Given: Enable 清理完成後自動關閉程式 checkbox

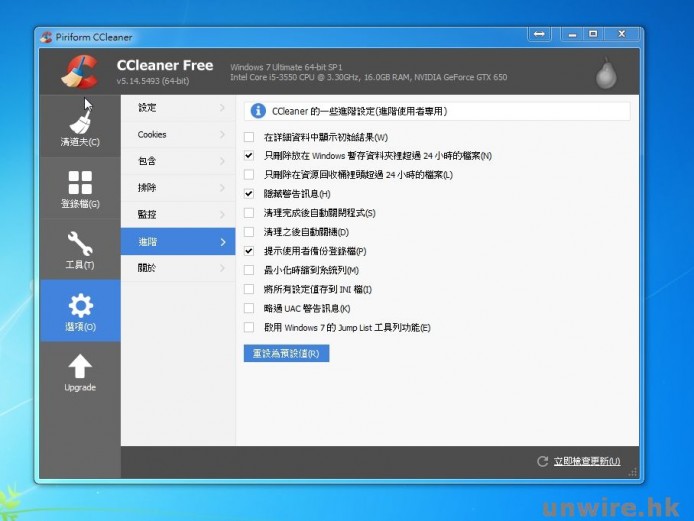Looking at the screenshot, I should 249,213.
